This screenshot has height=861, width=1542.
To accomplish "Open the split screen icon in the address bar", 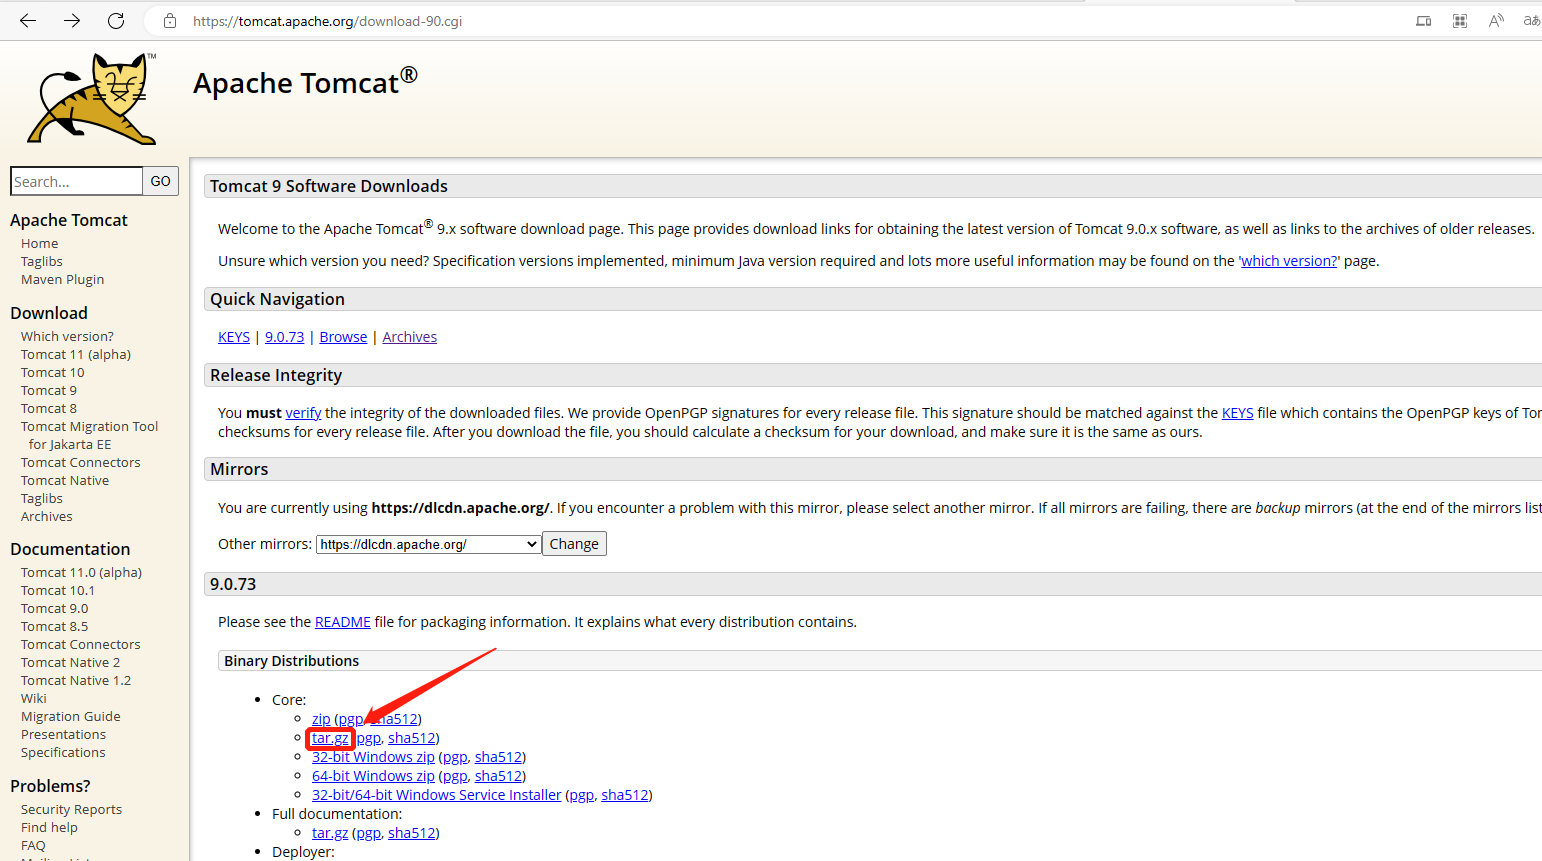I will [1424, 21].
